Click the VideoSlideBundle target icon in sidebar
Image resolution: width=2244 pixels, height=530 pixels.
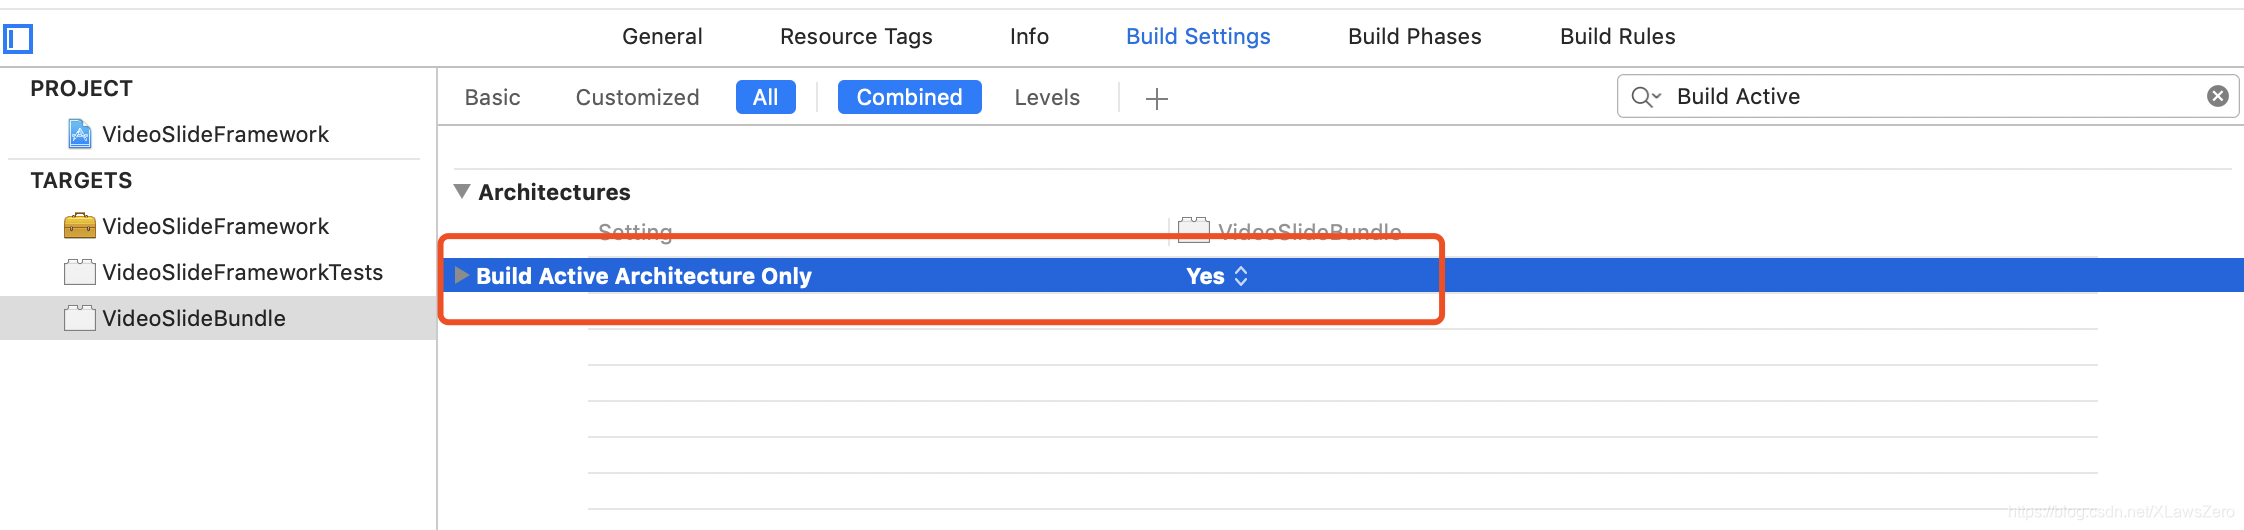point(80,318)
